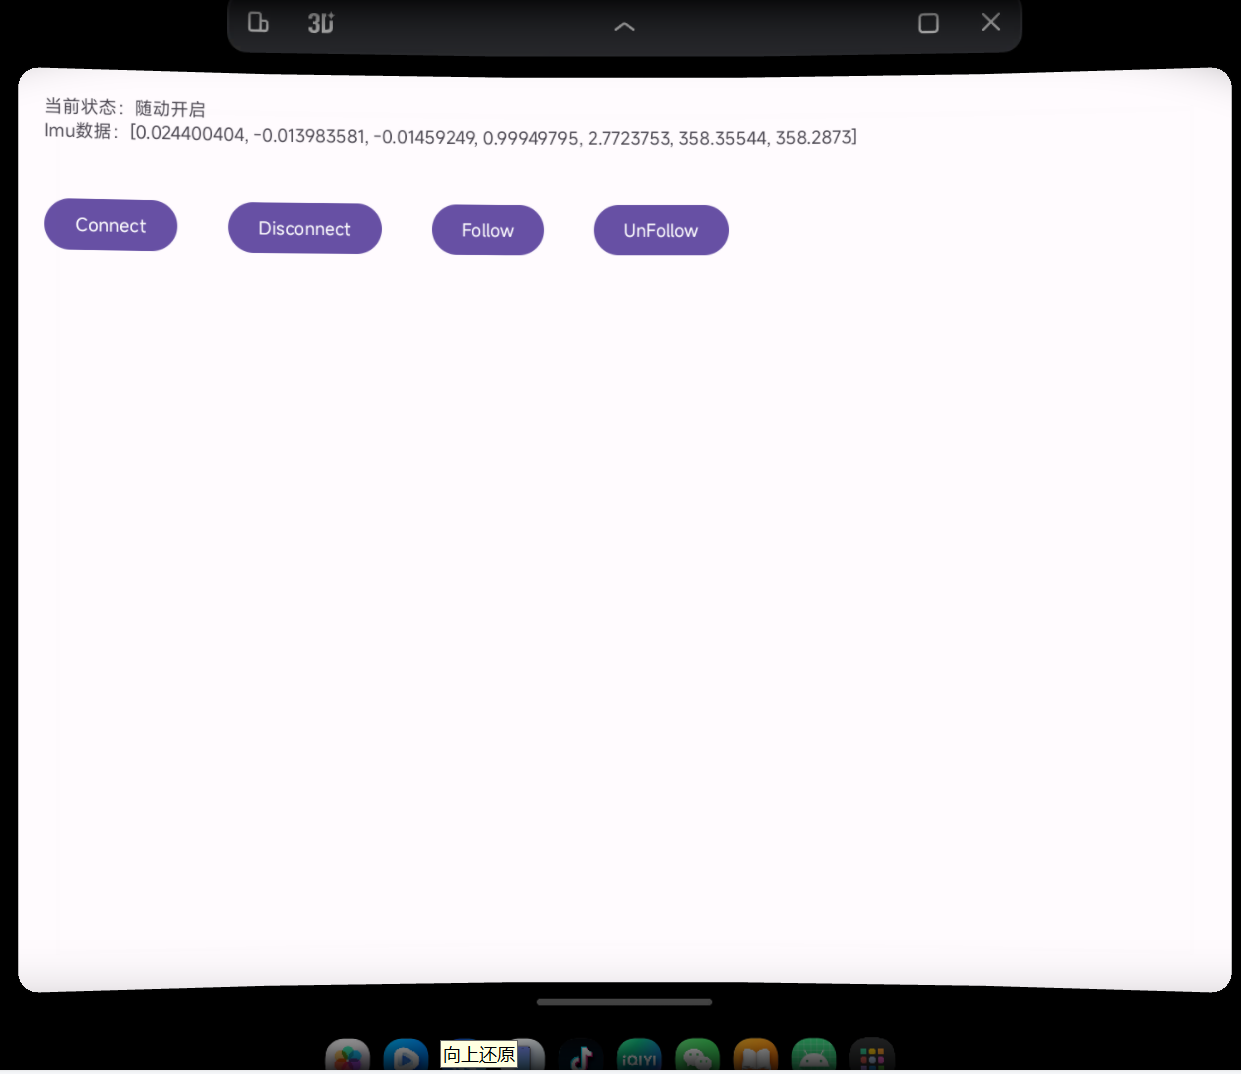1241x1074 pixels.
Task: Toggle the 3D mode icon
Action: coord(320,23)
